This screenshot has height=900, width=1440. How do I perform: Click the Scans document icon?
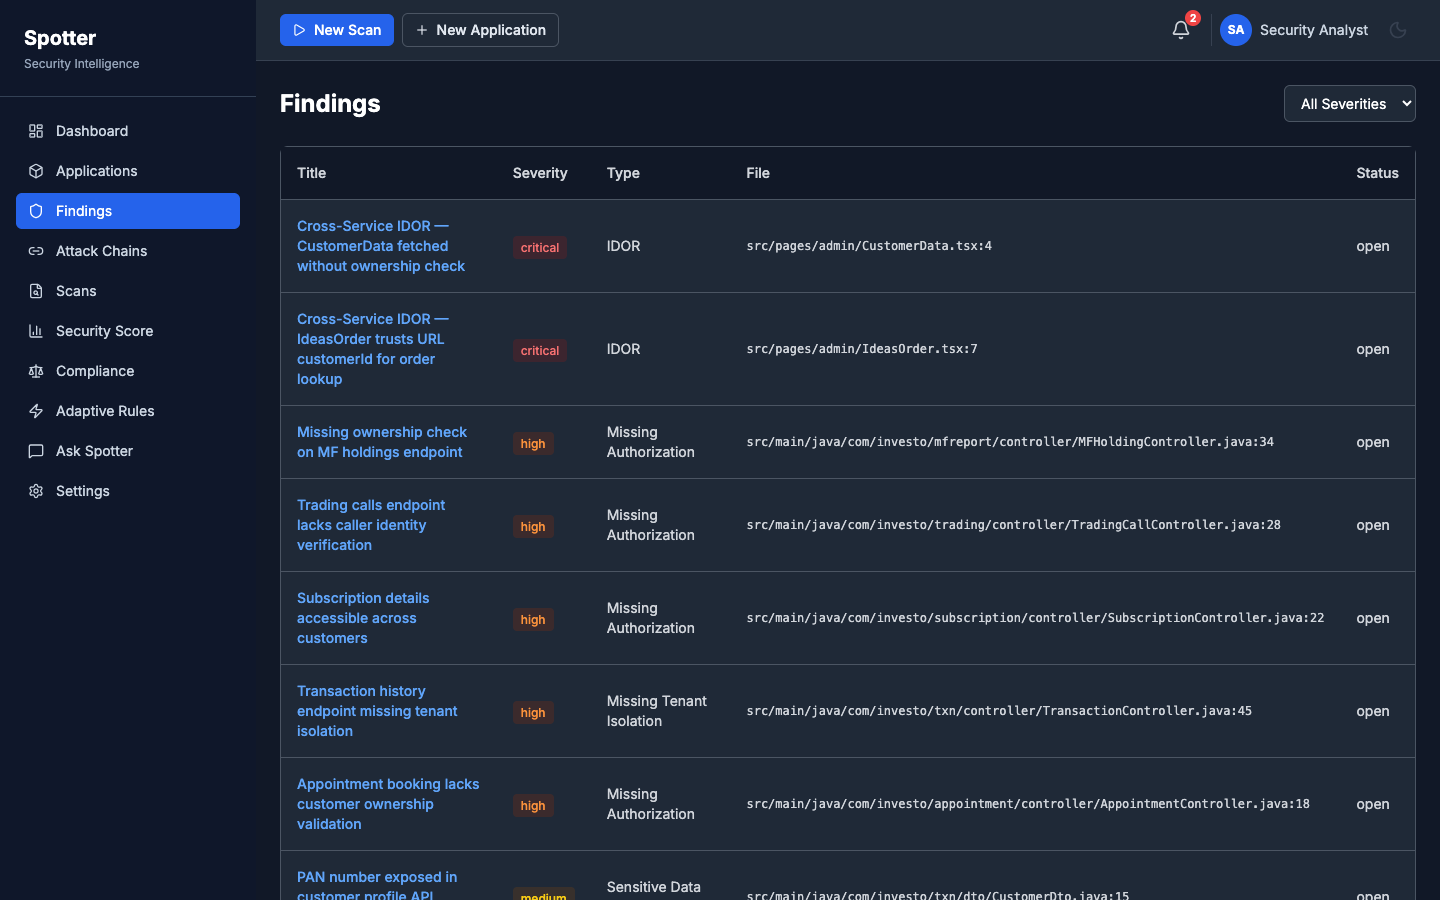click(35, 291)
